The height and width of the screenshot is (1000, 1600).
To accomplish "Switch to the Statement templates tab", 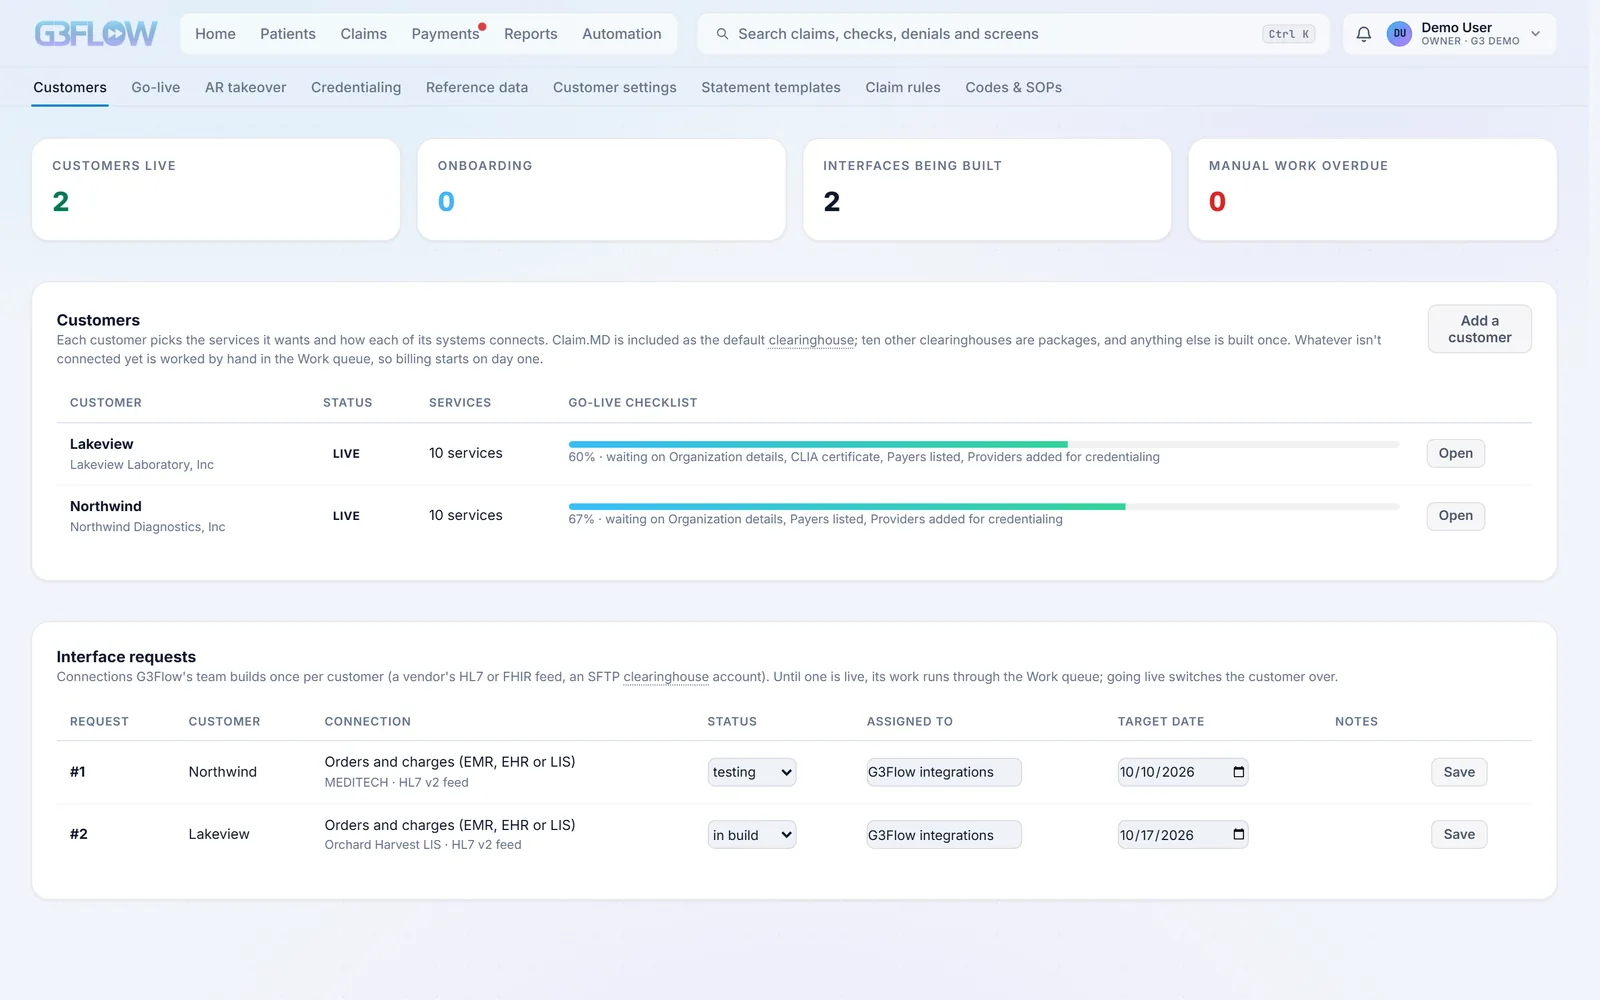I will click(771, 88).
